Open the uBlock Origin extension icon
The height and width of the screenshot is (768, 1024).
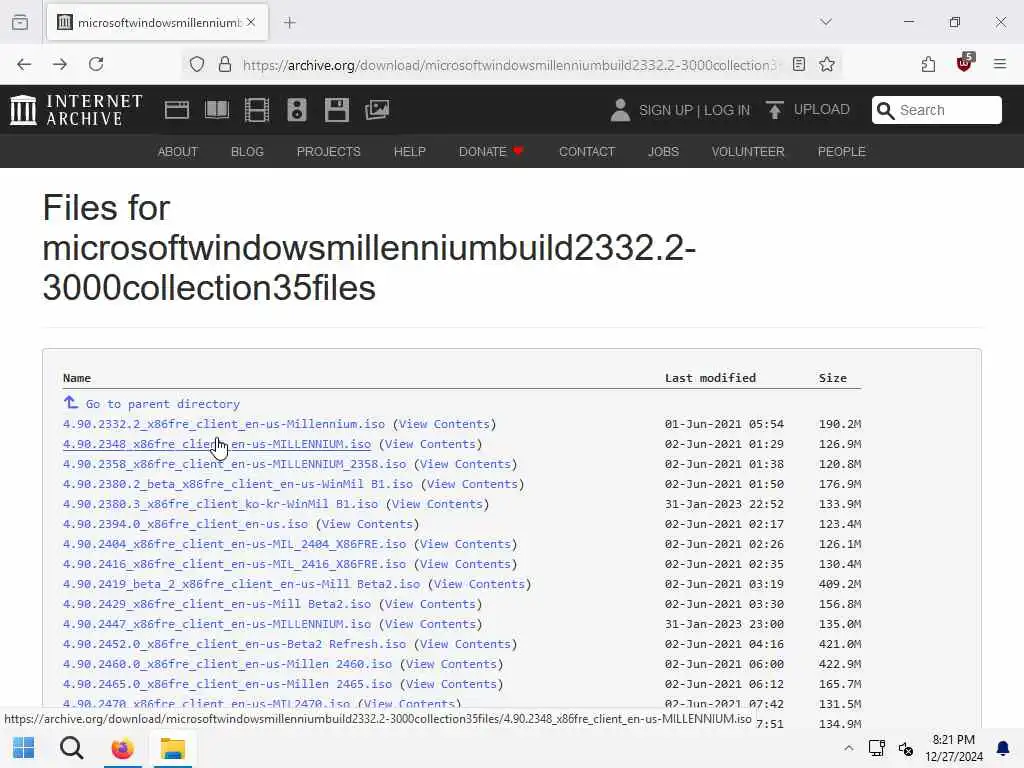click(965, 63)
